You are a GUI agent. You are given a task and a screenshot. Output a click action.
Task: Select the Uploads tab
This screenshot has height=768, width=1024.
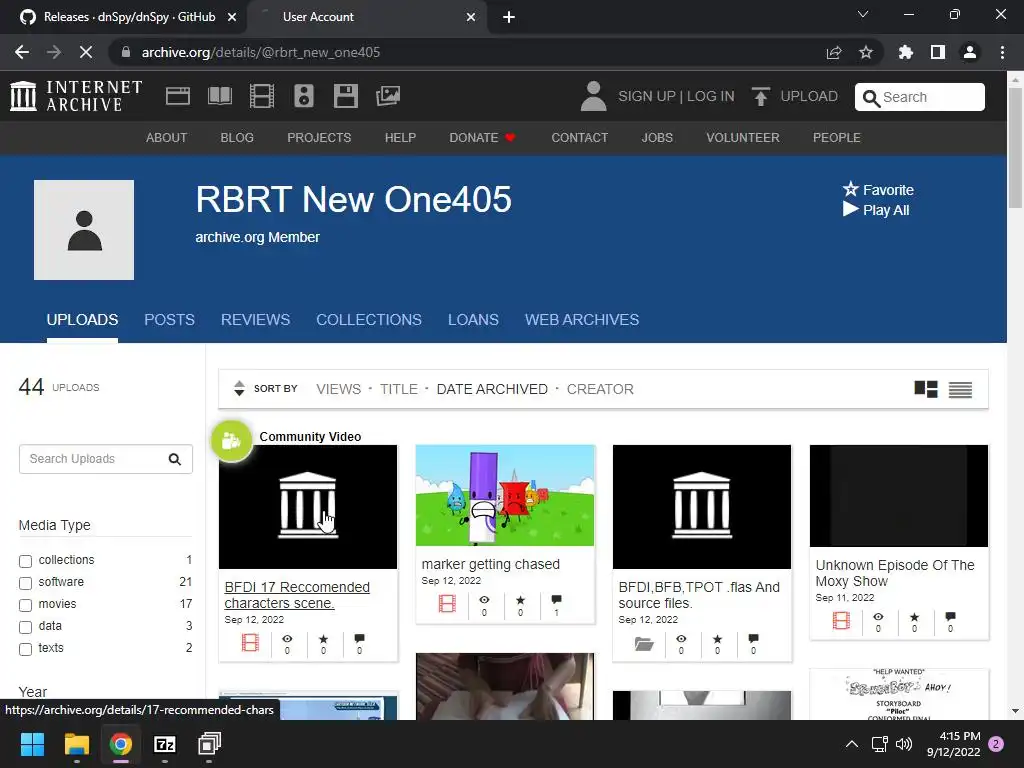(x=82, y=319)
